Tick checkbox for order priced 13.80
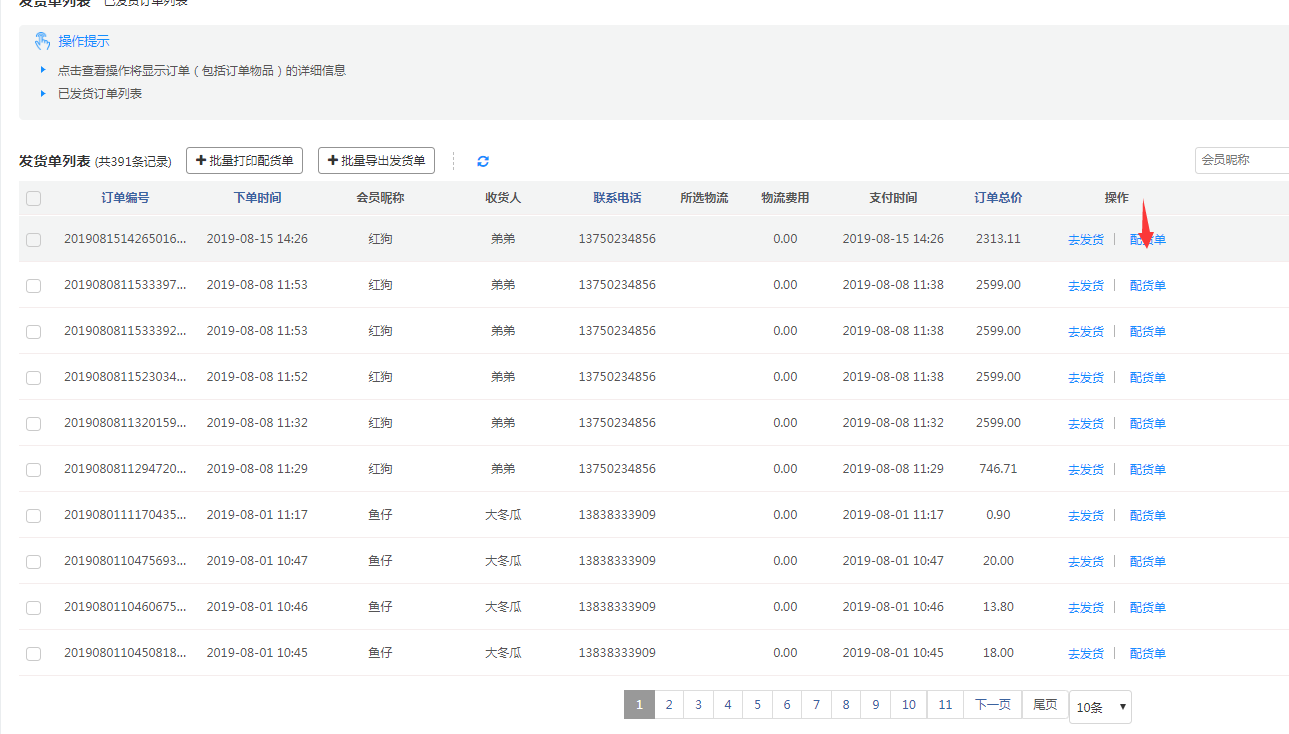1289x734 pixels. point(34,608)
